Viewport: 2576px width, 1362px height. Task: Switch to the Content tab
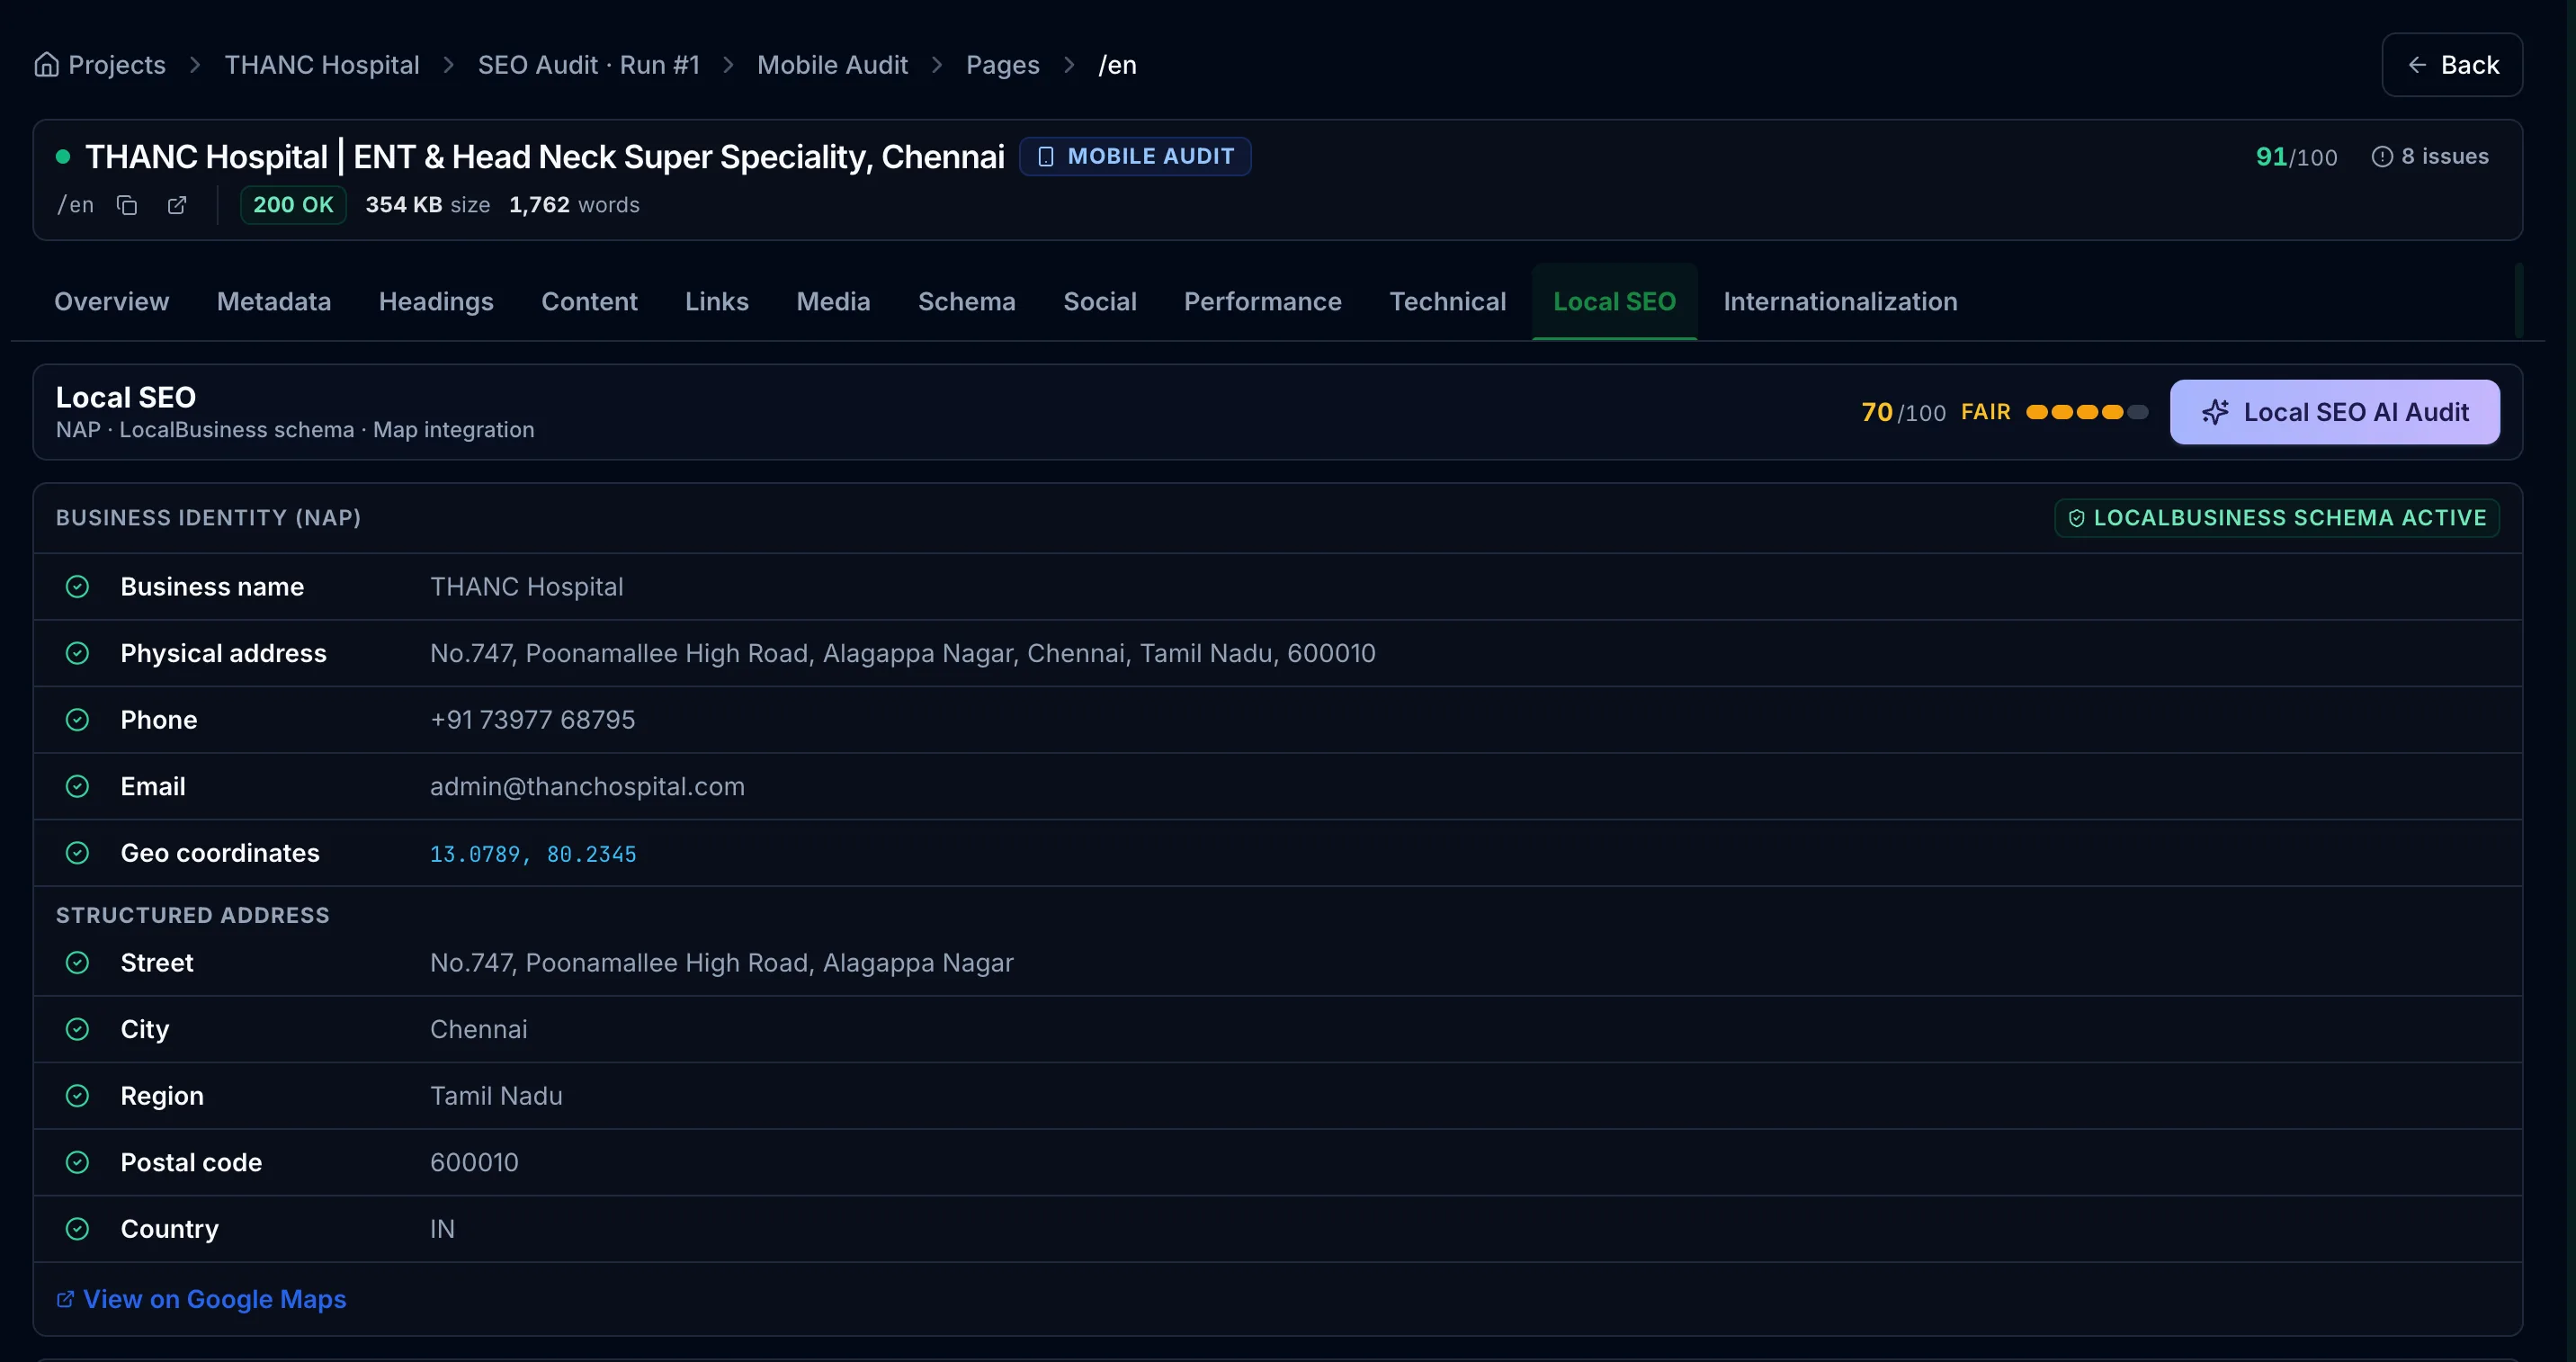coord(589,301)
